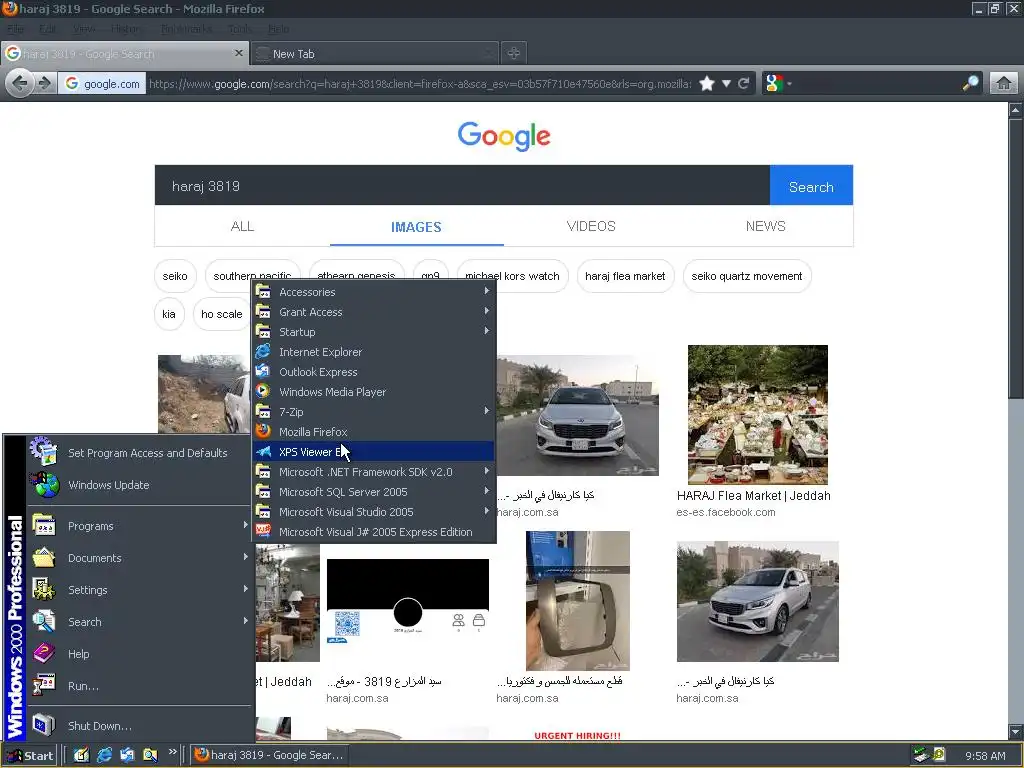Expand Settings in the Start menu
The height and width of the screenshot is (768, 1024).
(x=138, y=590)
